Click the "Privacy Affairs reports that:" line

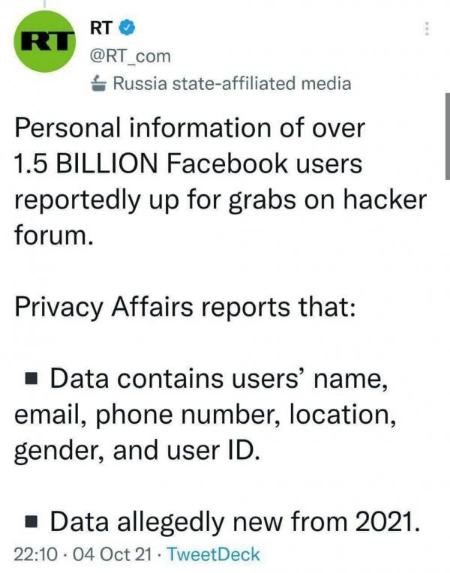185,308
